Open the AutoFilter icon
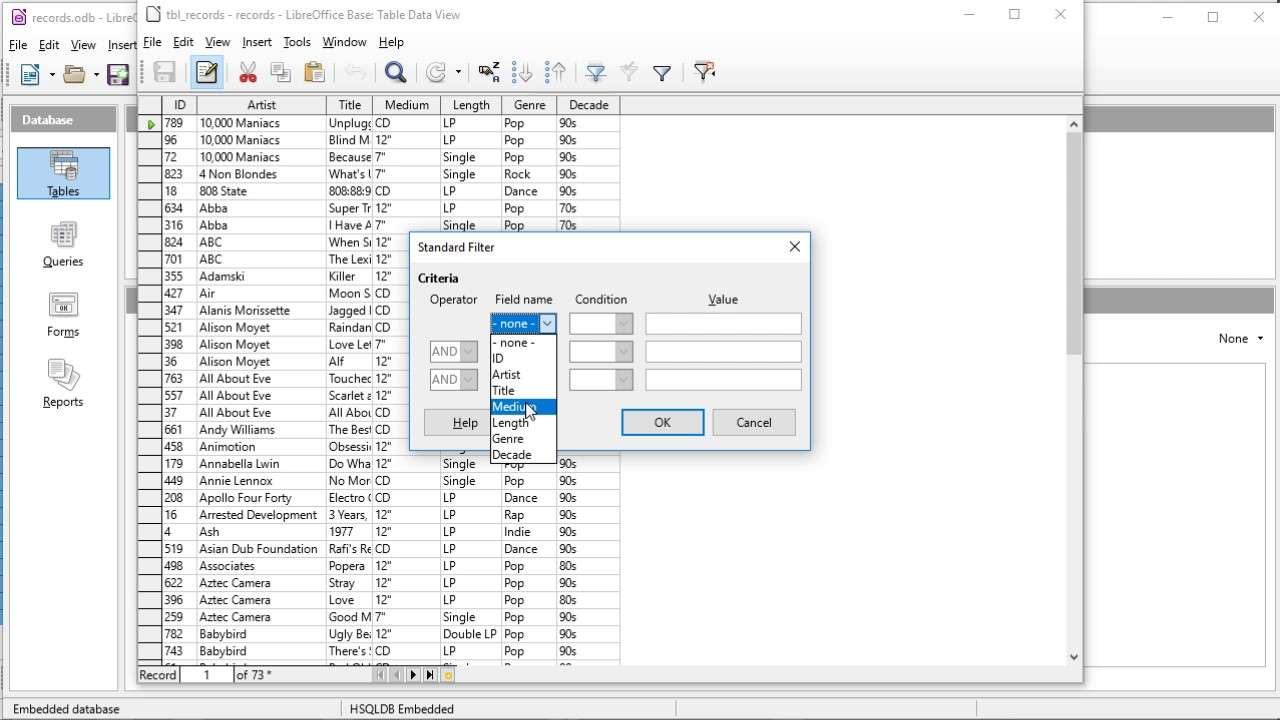The width and height of the screenshot is (1280, 720). click(x=595, y=71)
